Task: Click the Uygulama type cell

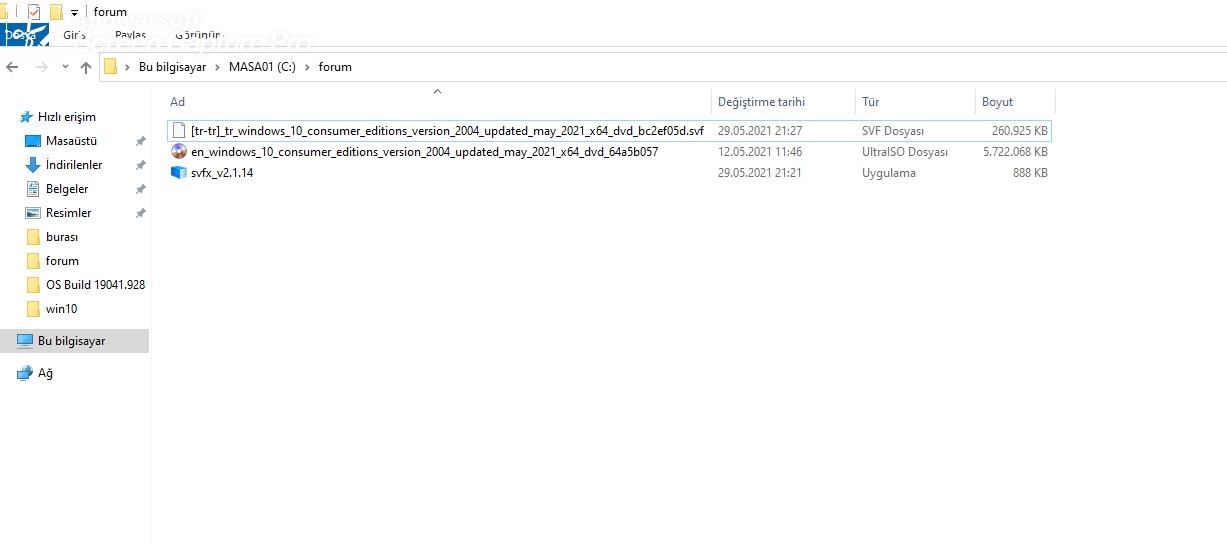Action: pyautogui.click(x=888, y=173)
